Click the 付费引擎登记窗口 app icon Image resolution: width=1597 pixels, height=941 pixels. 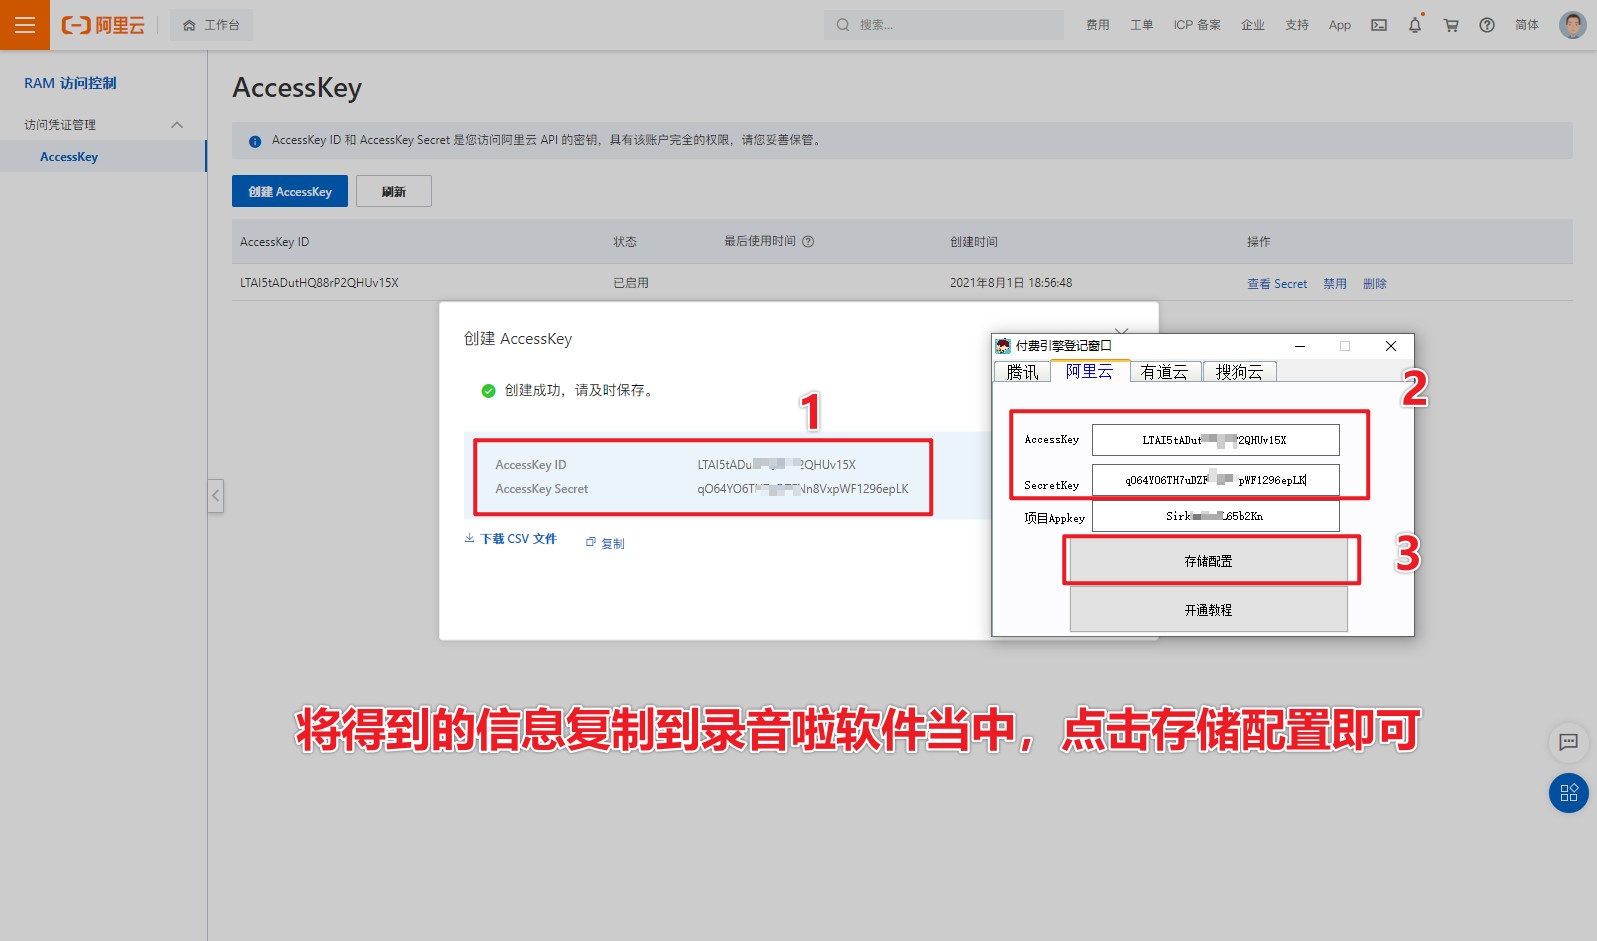1003,346
